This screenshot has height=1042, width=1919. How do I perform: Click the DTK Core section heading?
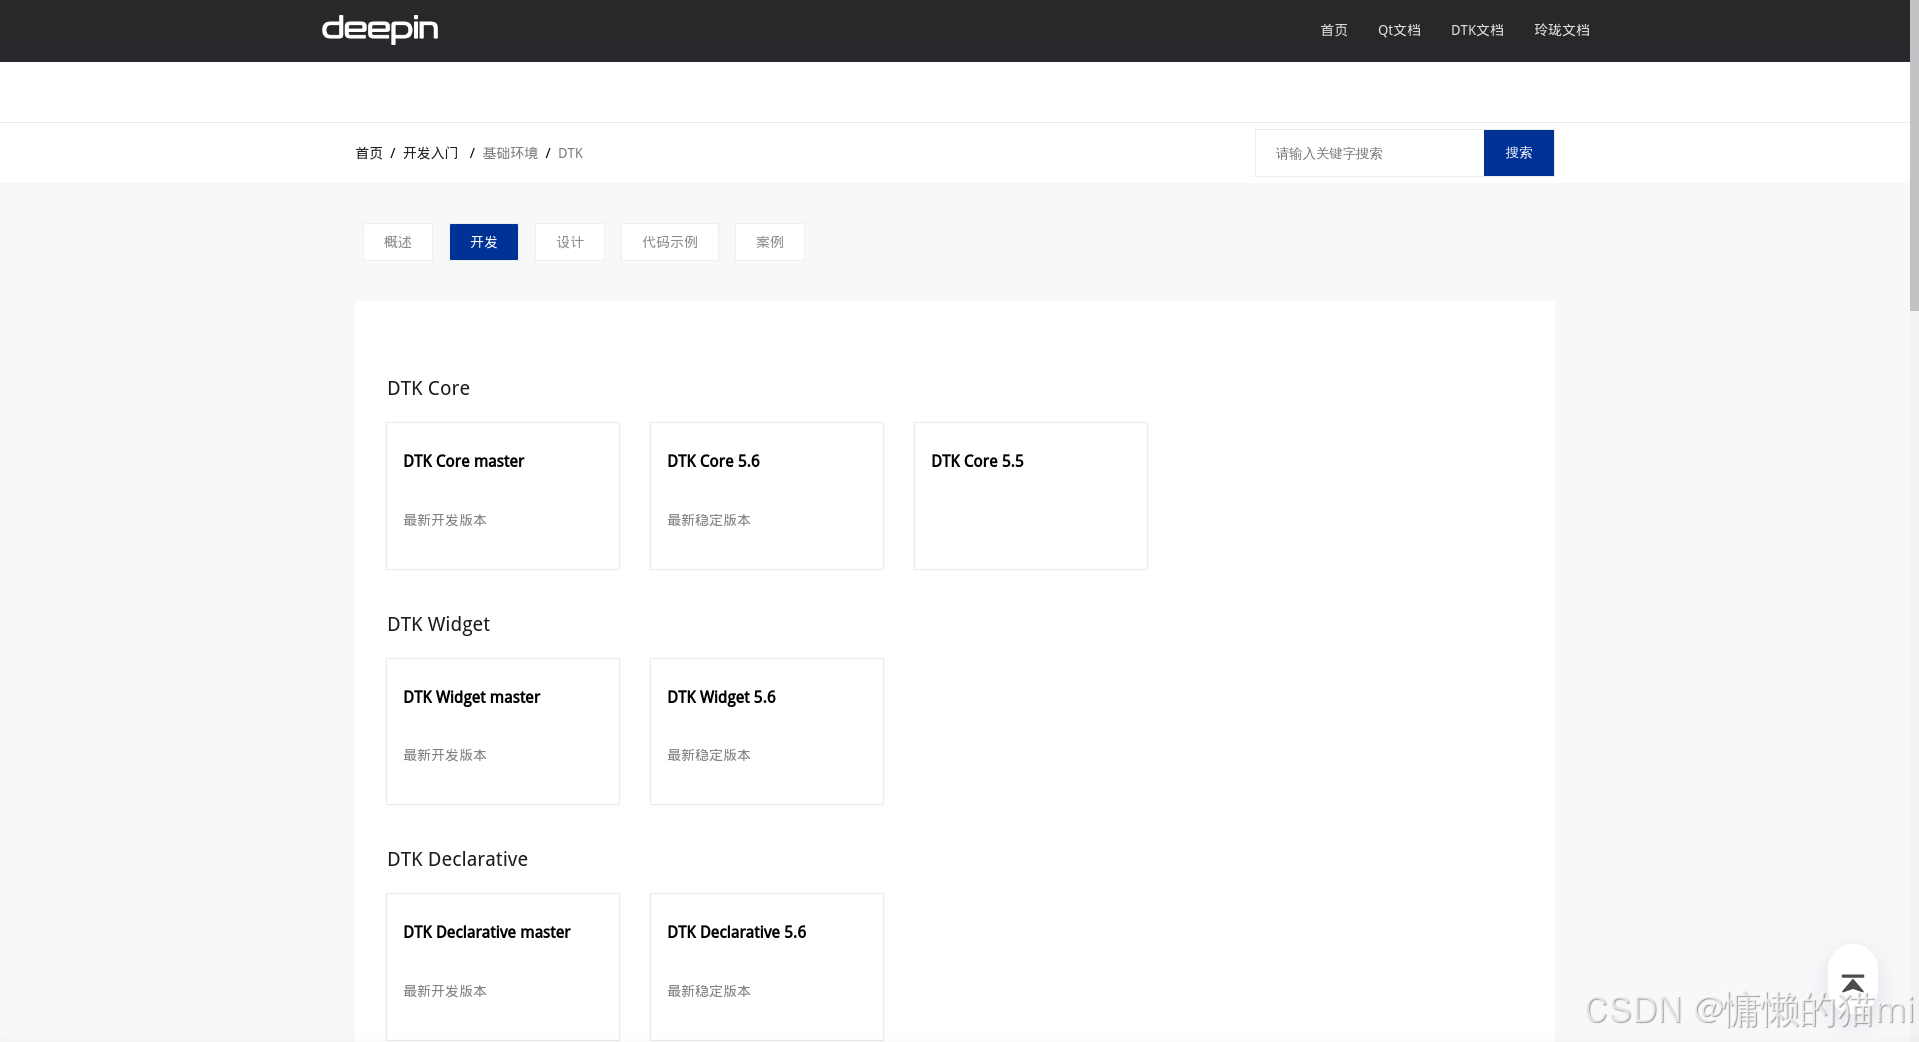pos(428,388)
